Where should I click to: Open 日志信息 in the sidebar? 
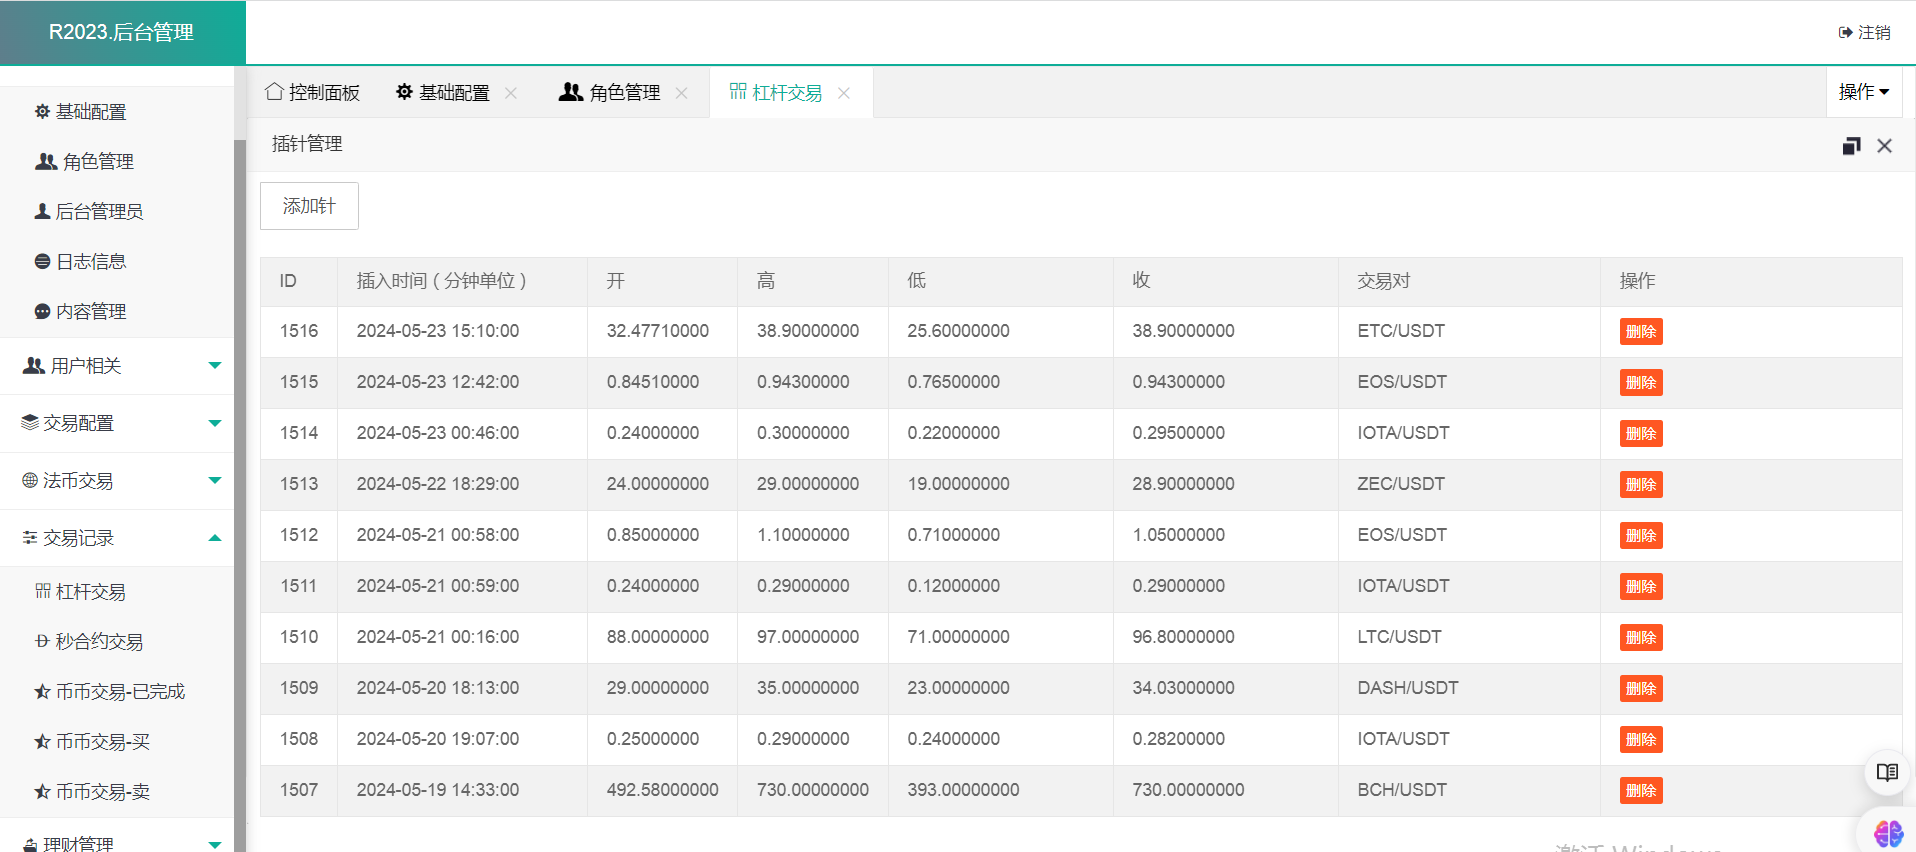[x=90, y=262]
